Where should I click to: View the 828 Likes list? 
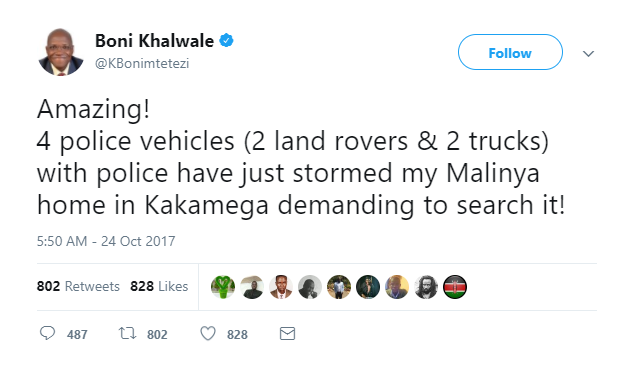click(159, 286)
